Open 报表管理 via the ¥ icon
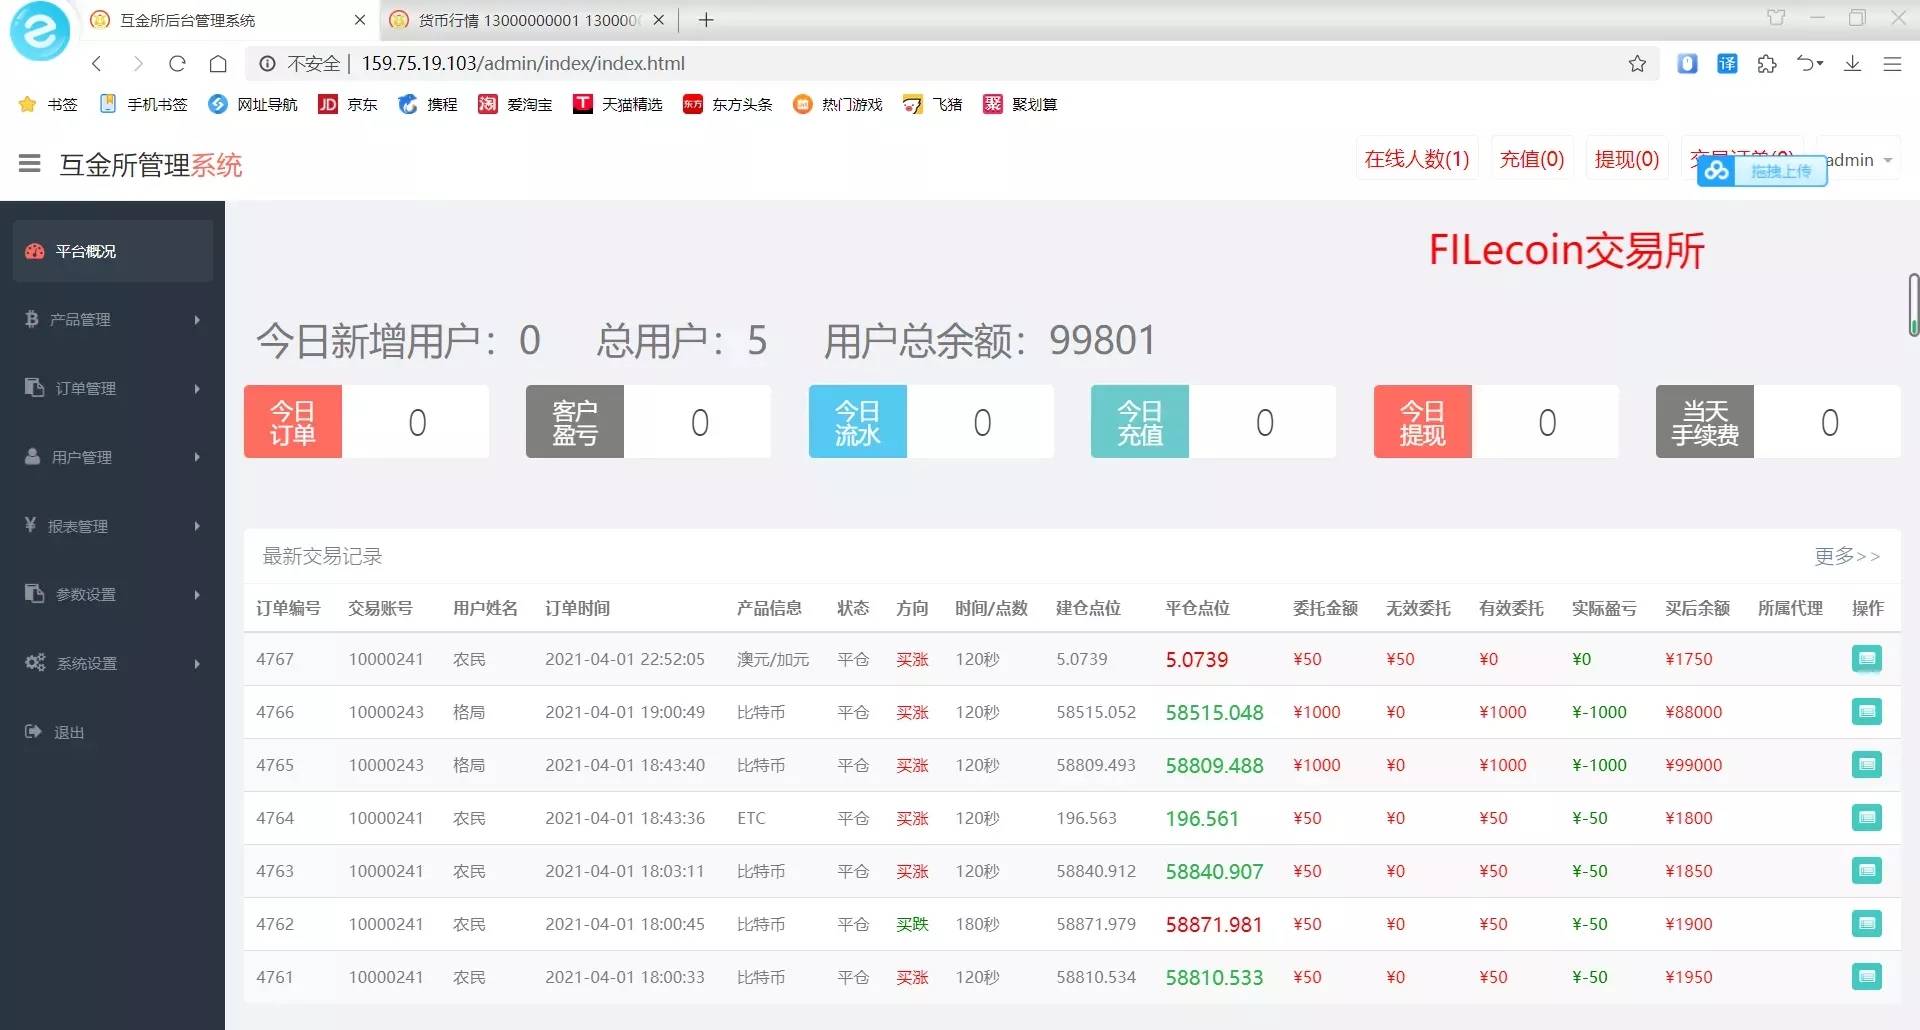The image size is (1920, 1030). point(33,525)
